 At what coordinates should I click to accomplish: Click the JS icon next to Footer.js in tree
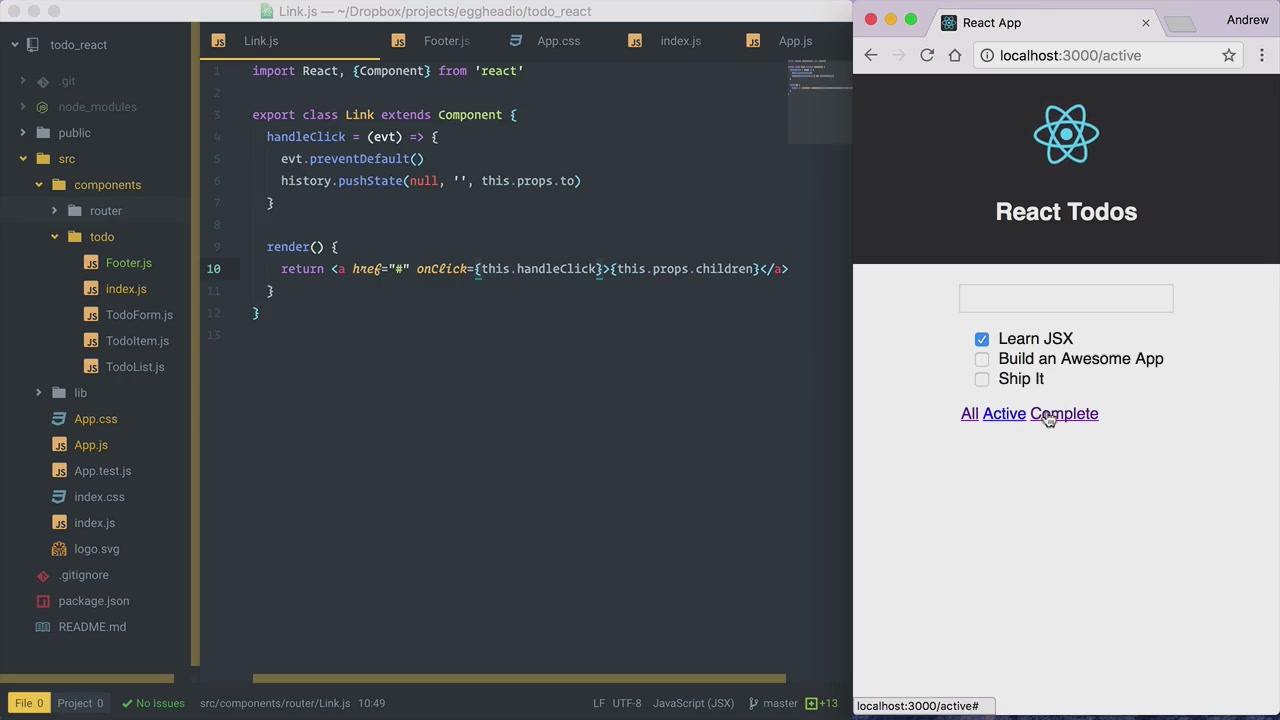tap(91, 263)
